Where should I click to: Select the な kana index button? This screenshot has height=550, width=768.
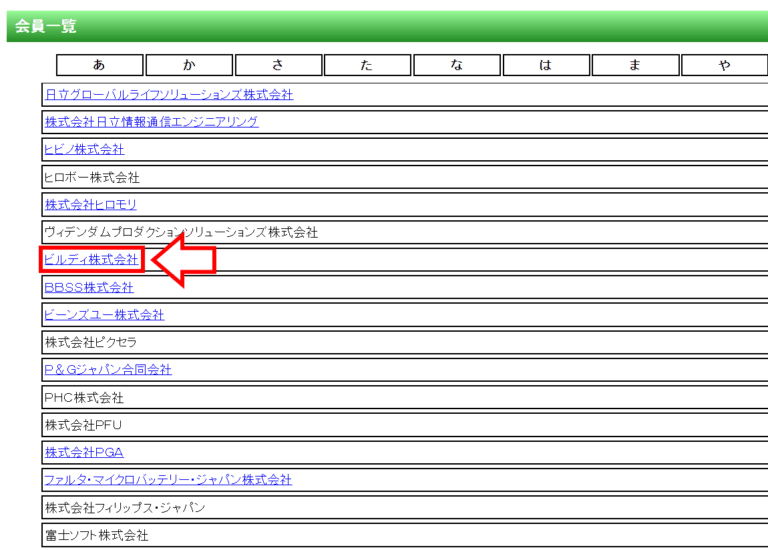(x=457, y=65)
